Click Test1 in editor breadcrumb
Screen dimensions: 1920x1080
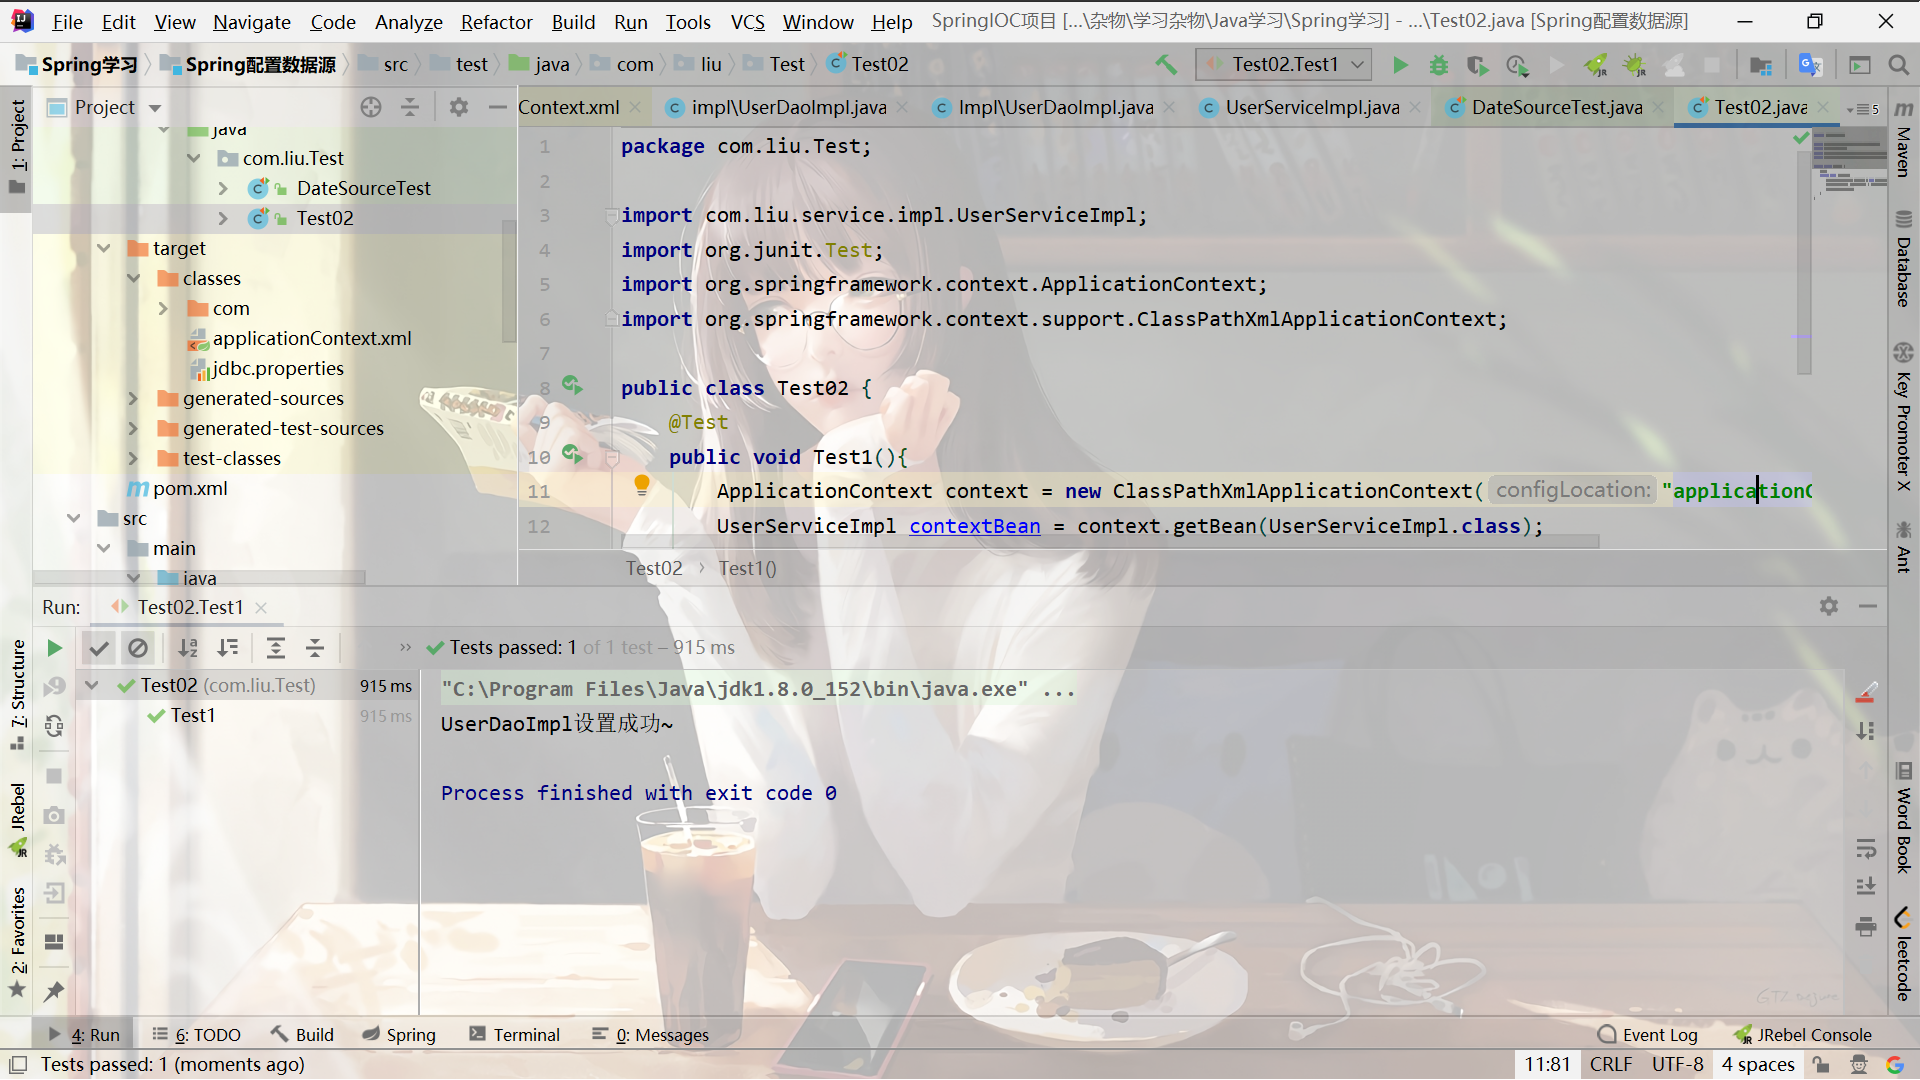747,569
